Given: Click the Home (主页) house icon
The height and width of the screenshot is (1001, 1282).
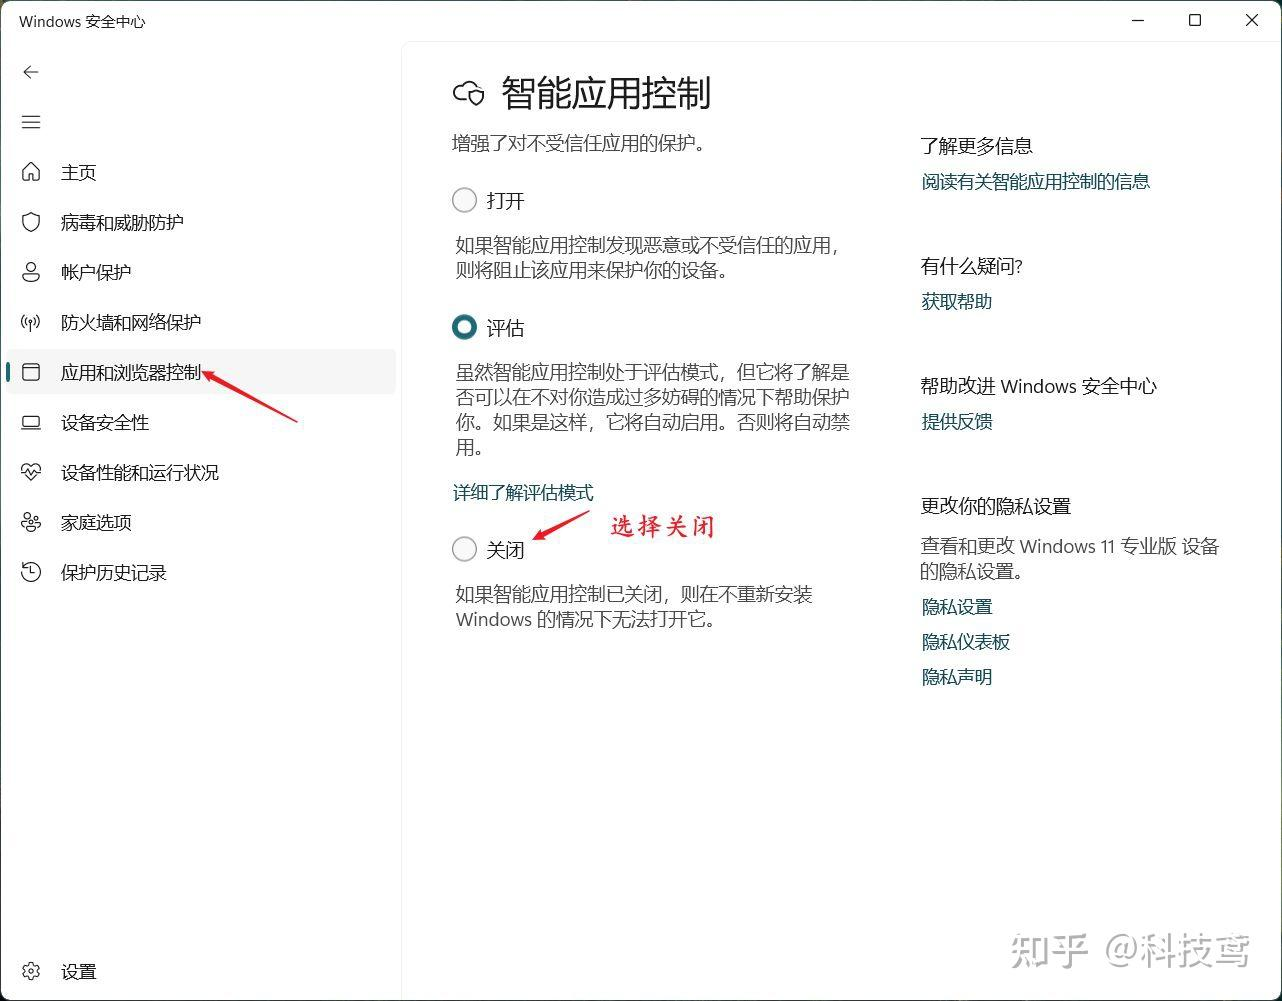Looking at the screenshot, I should [31, 172].
